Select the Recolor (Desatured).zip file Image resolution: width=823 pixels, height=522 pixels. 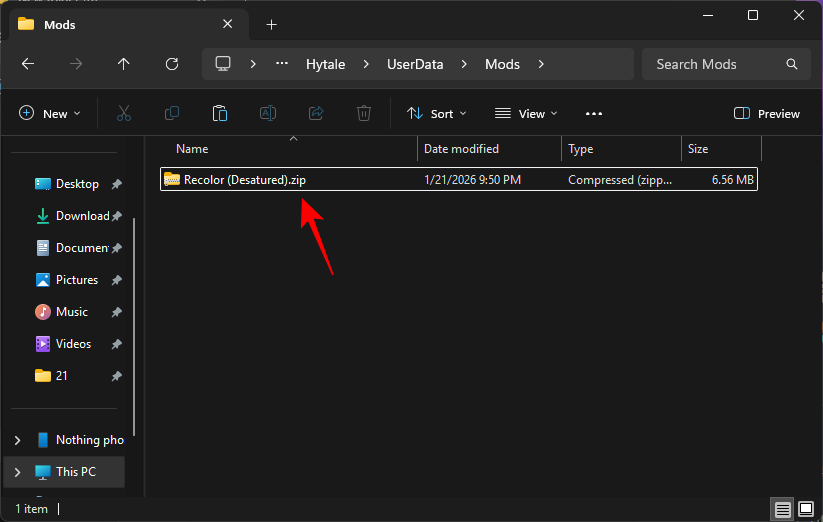point(246,180)
